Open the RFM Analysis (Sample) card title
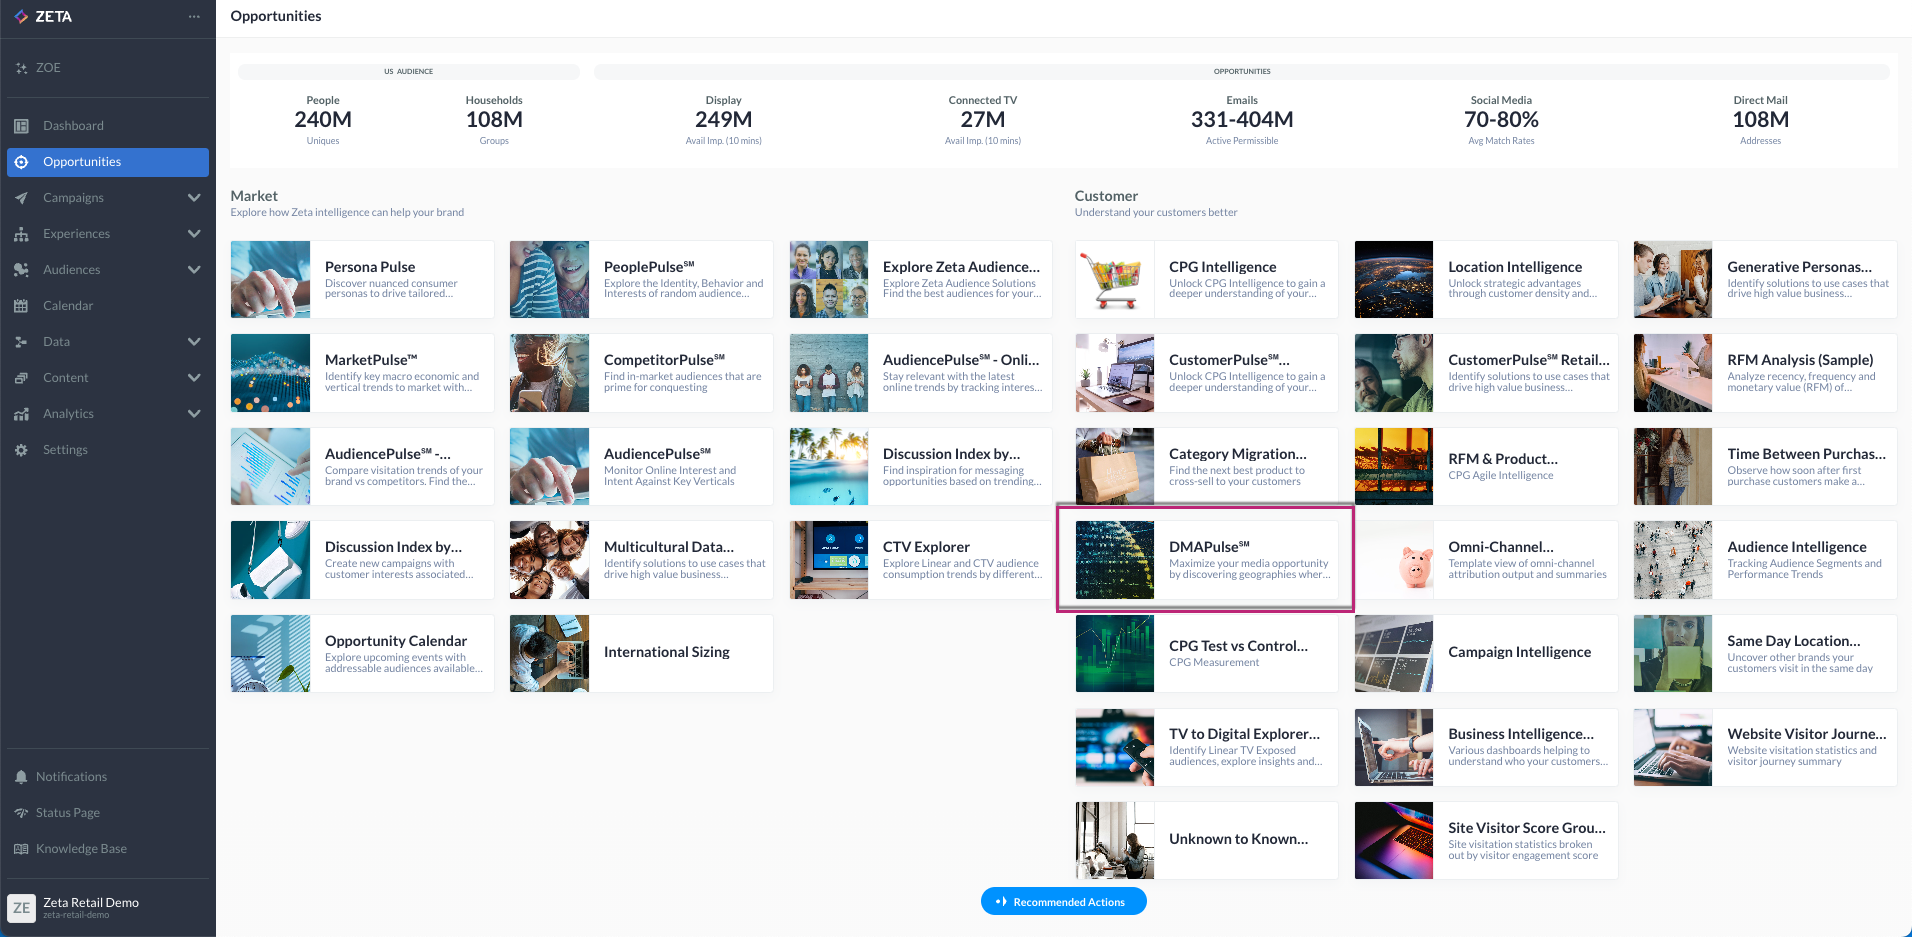The image size is (1912, 937). point(1800,360)
